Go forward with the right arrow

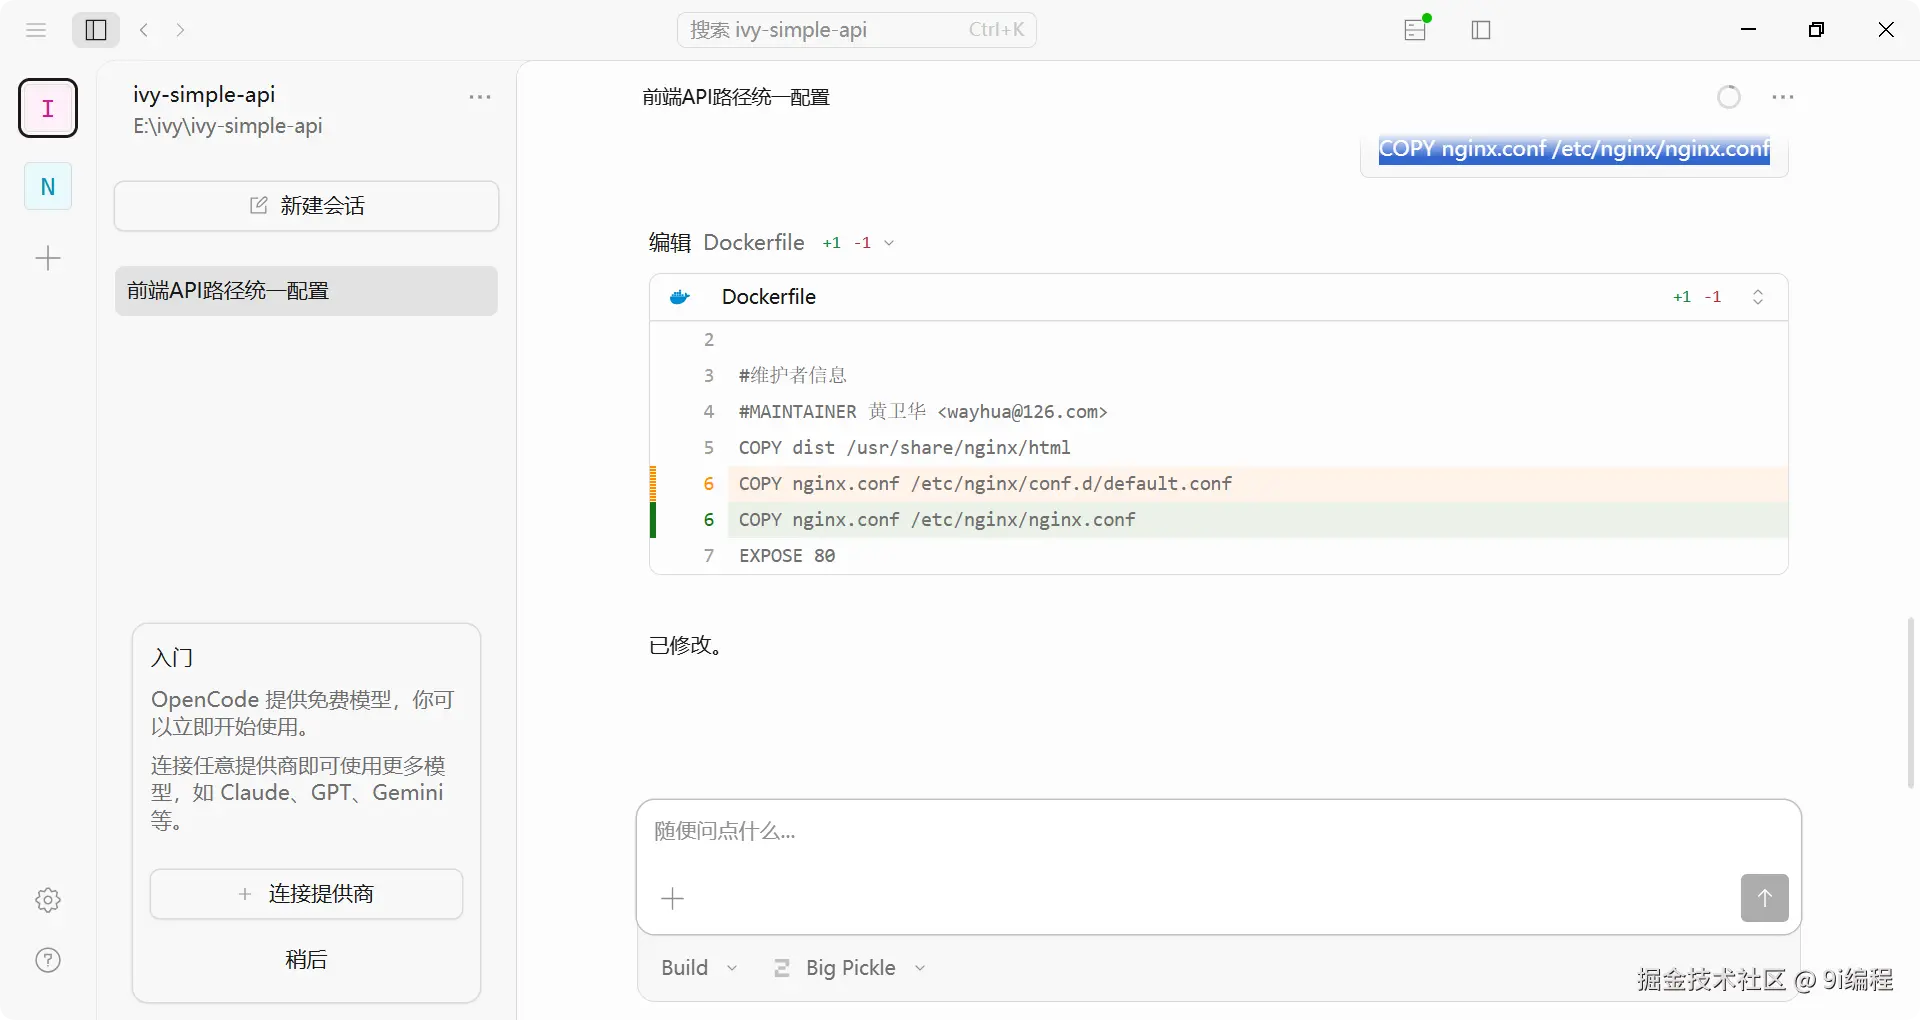(180, 30)
